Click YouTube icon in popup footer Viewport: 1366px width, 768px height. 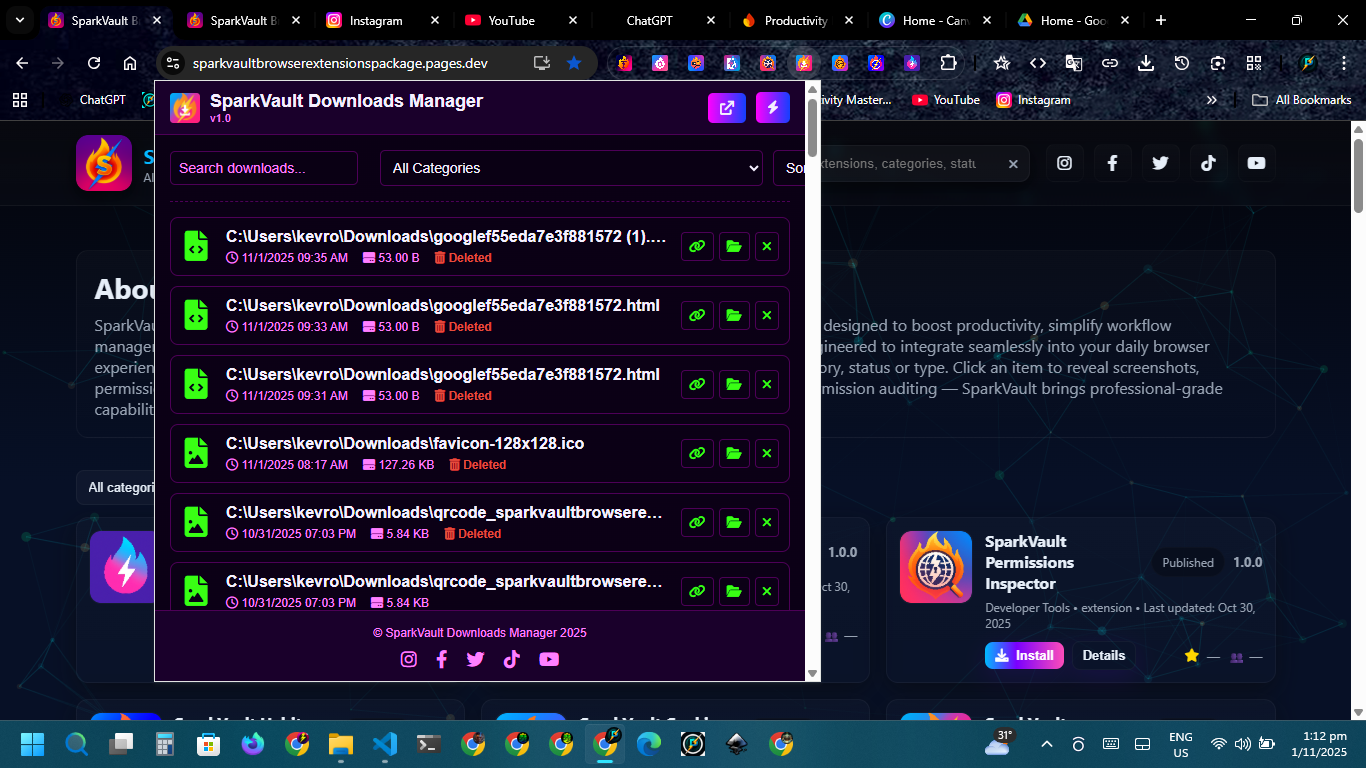pos(549,659)
